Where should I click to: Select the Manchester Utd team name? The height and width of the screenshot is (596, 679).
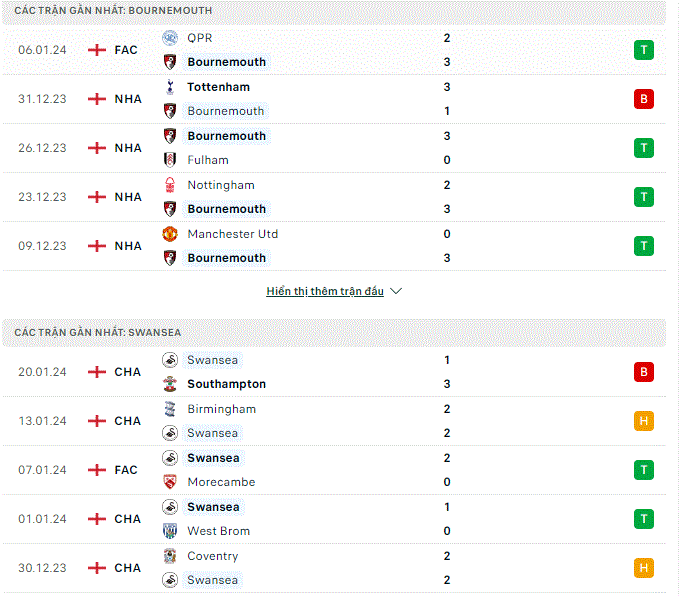(233, 234)
